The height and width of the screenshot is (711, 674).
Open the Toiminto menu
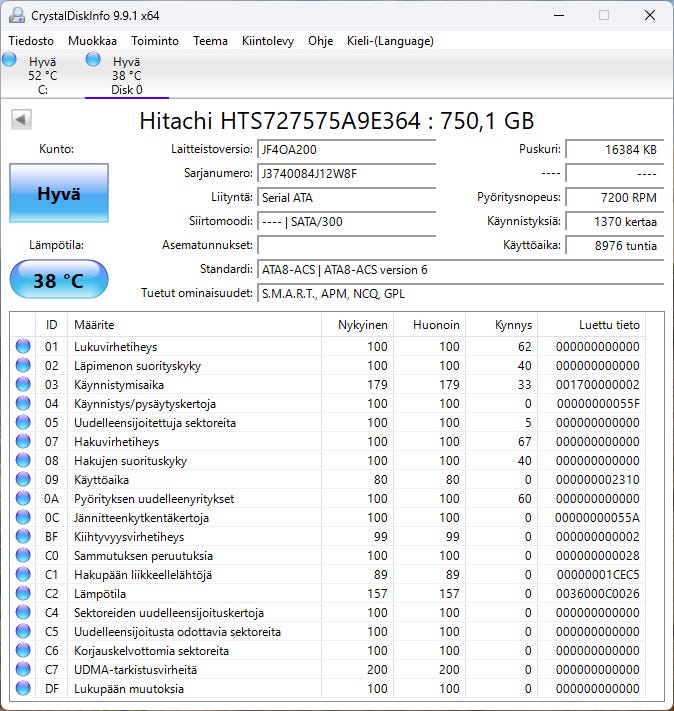[x=155, y=41]
